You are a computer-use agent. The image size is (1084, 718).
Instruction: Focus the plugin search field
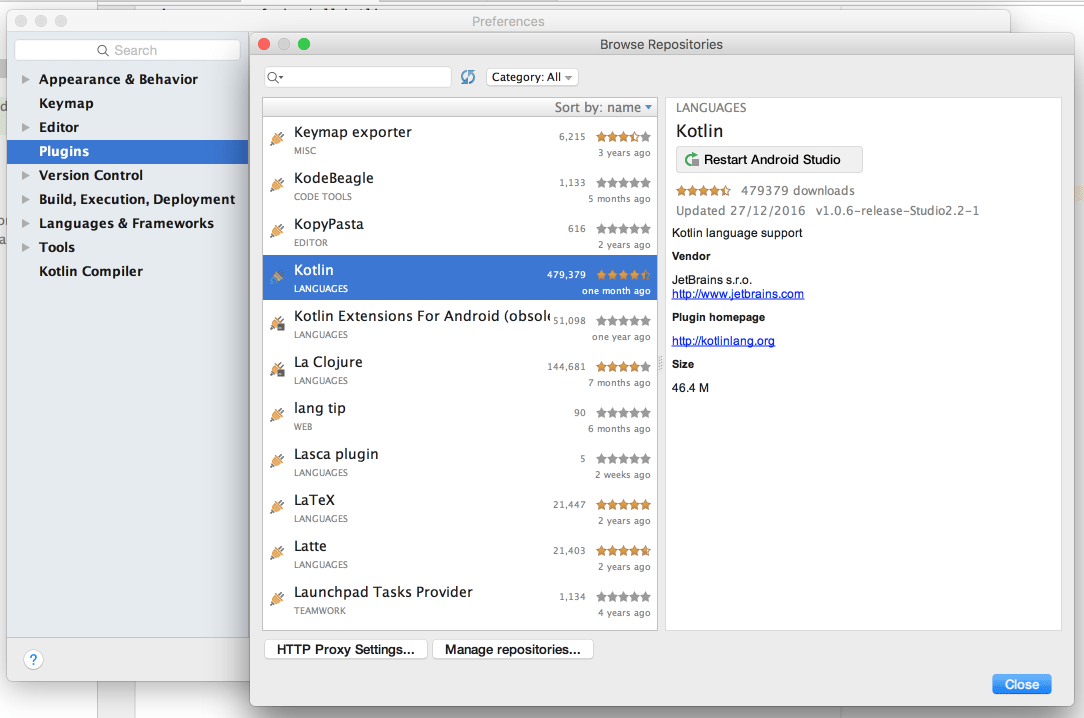point(358,77)
